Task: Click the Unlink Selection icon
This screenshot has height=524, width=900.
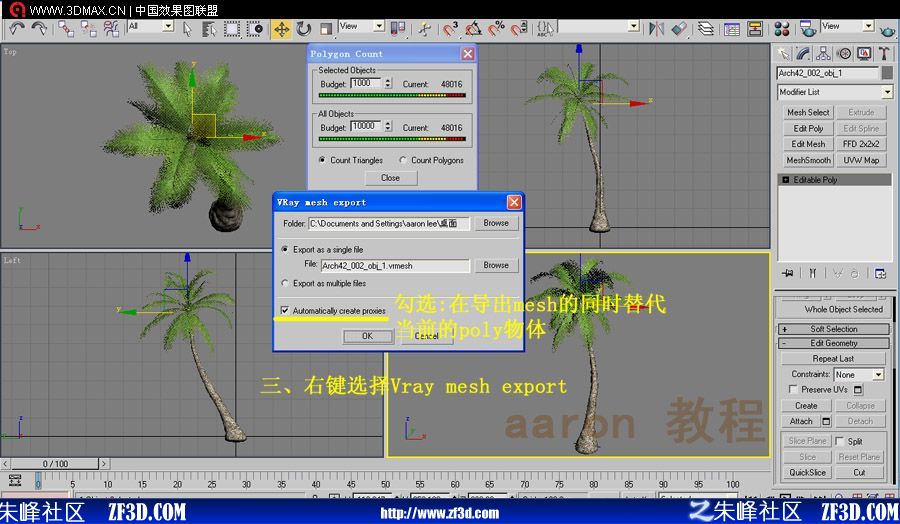Action: pyautogui.click(x=88, y=29)
